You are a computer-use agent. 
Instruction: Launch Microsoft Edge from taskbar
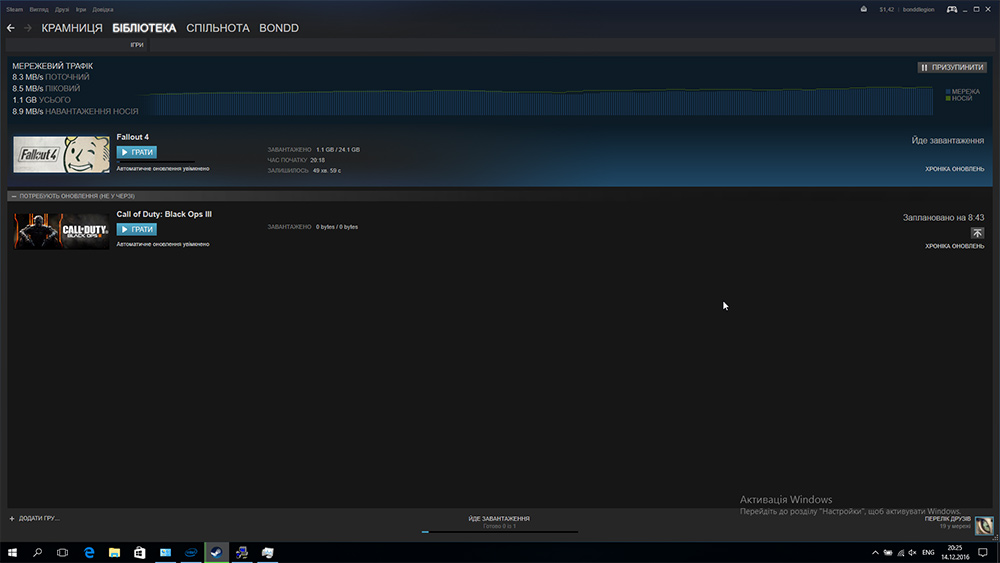[x=89, y=552]
